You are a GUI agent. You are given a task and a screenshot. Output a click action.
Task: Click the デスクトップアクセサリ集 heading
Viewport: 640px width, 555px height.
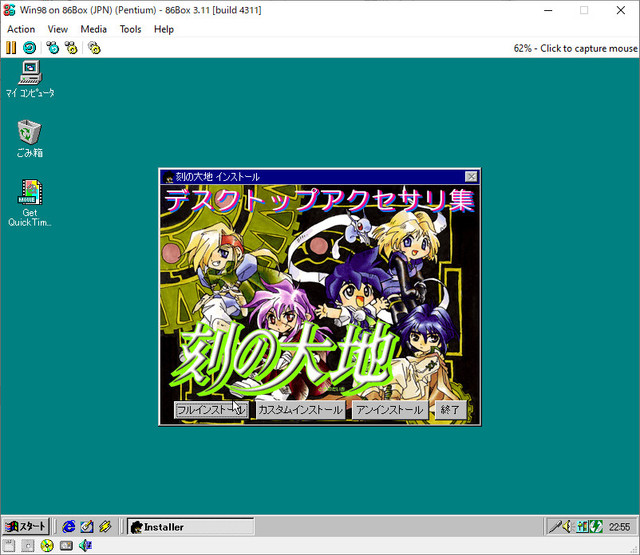[320, 200]
